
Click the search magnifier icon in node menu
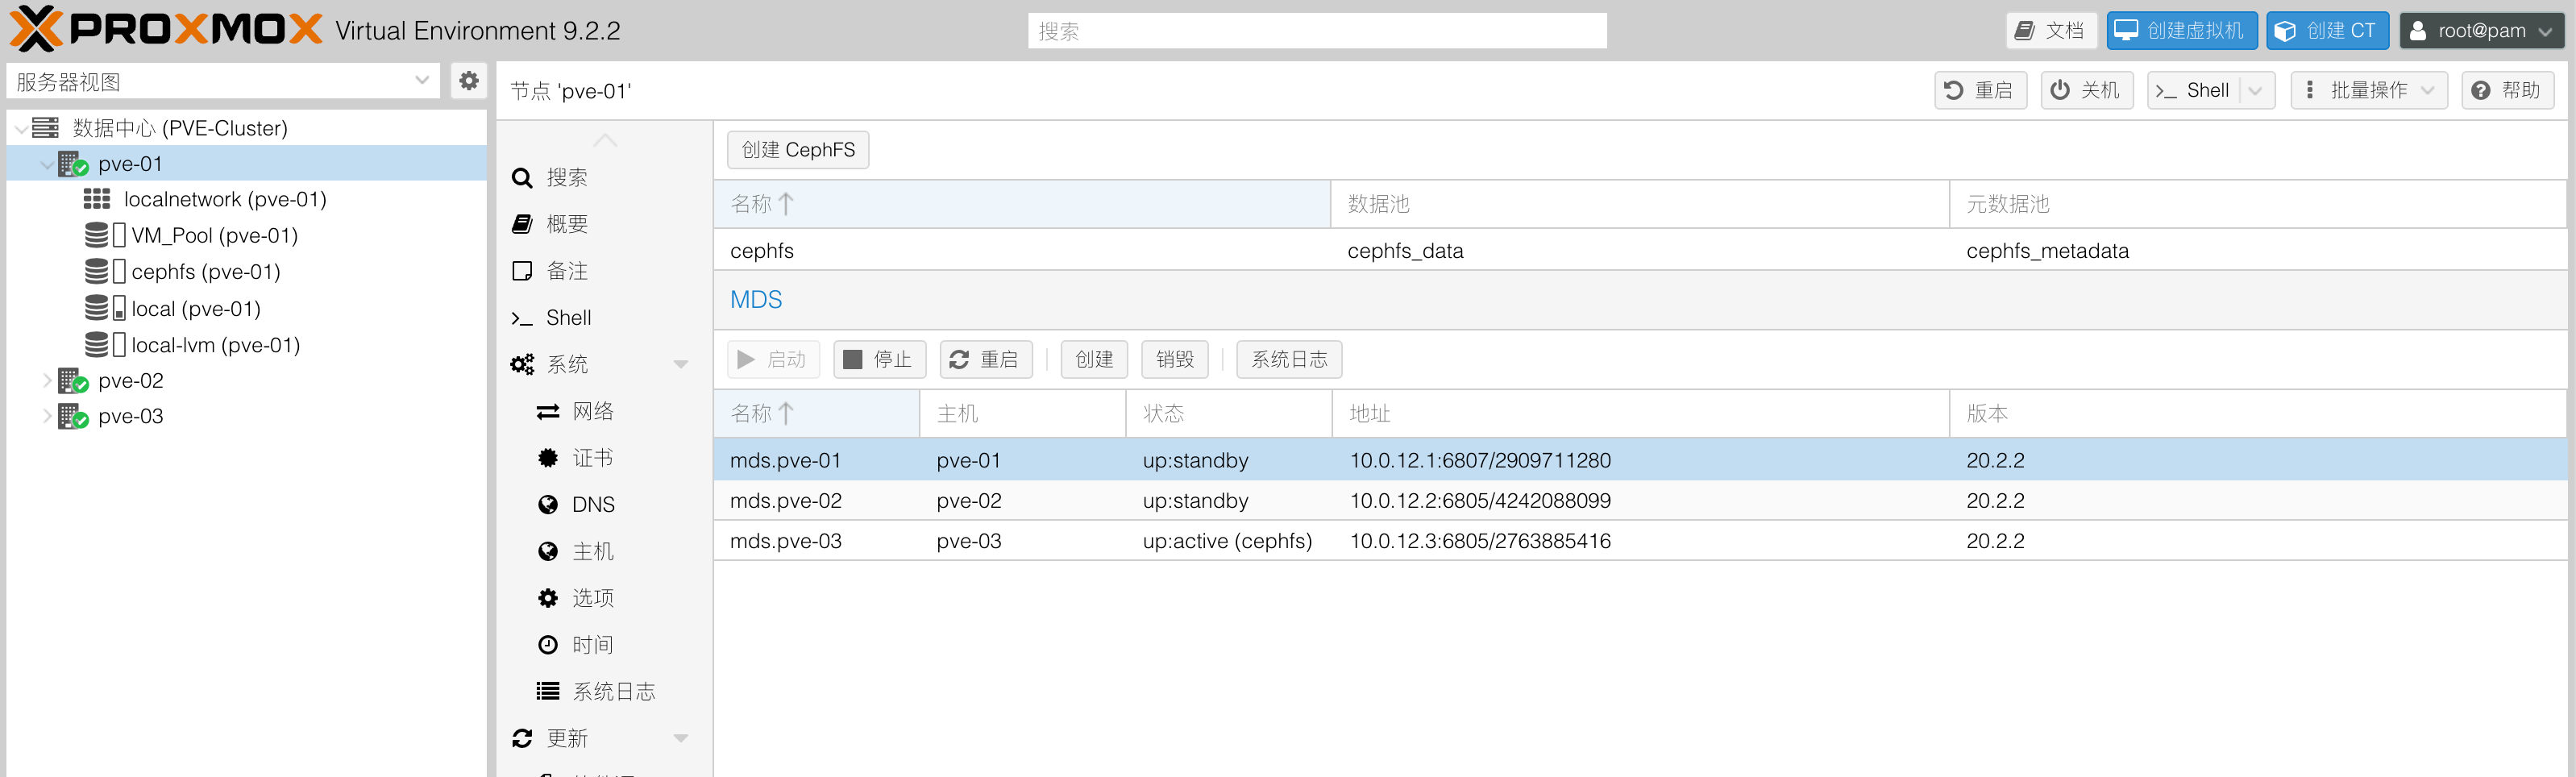pyautogui.click(x=522, y=178)
